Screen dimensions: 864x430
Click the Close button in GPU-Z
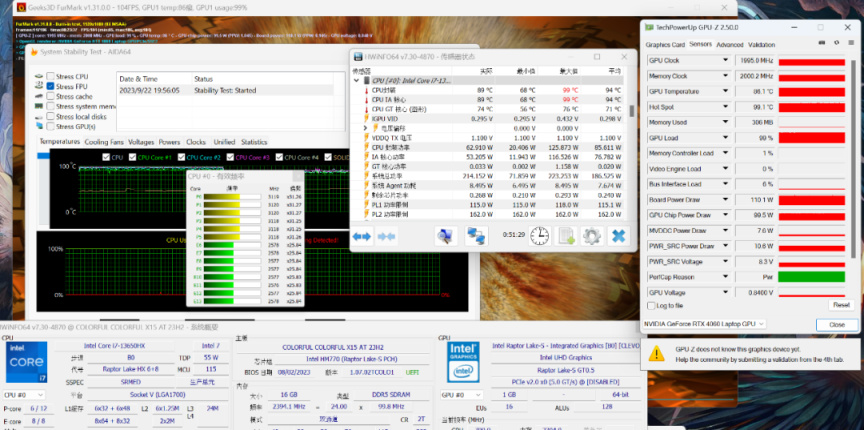click(836, 325)
